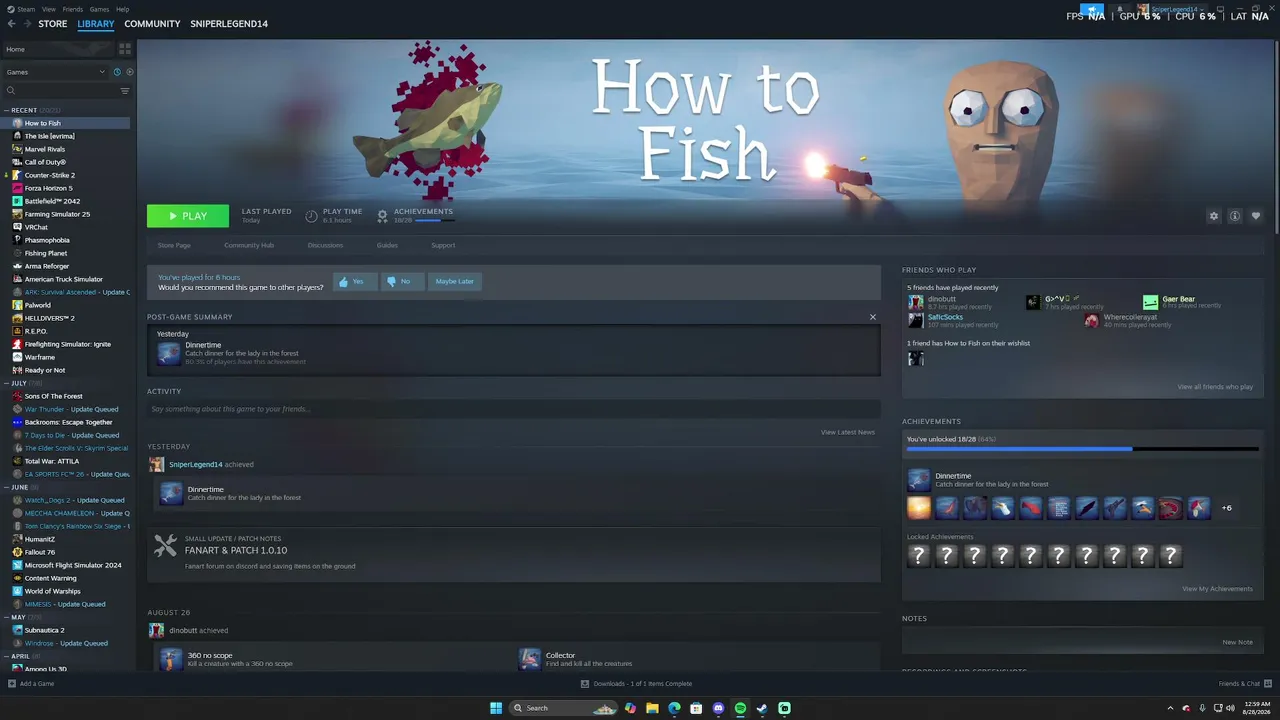The image size is (1280, 720).
Task: Open the Discussions link
Action: [x=325, y=245]
